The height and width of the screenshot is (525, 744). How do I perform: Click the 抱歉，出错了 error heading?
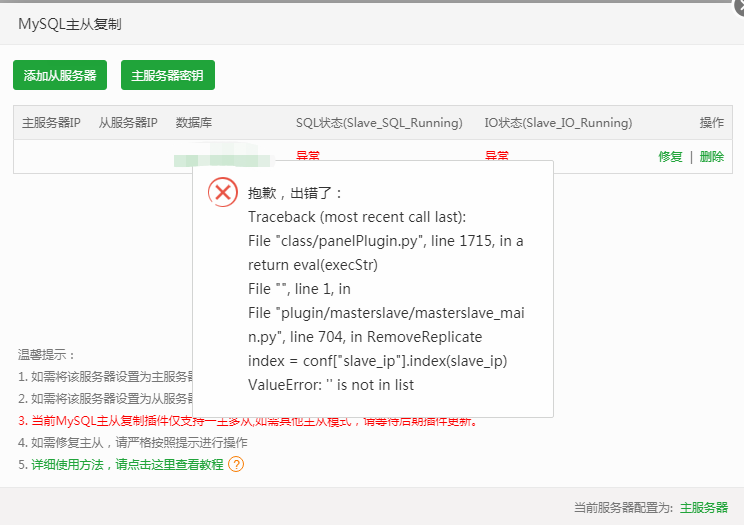click(295, 193)
